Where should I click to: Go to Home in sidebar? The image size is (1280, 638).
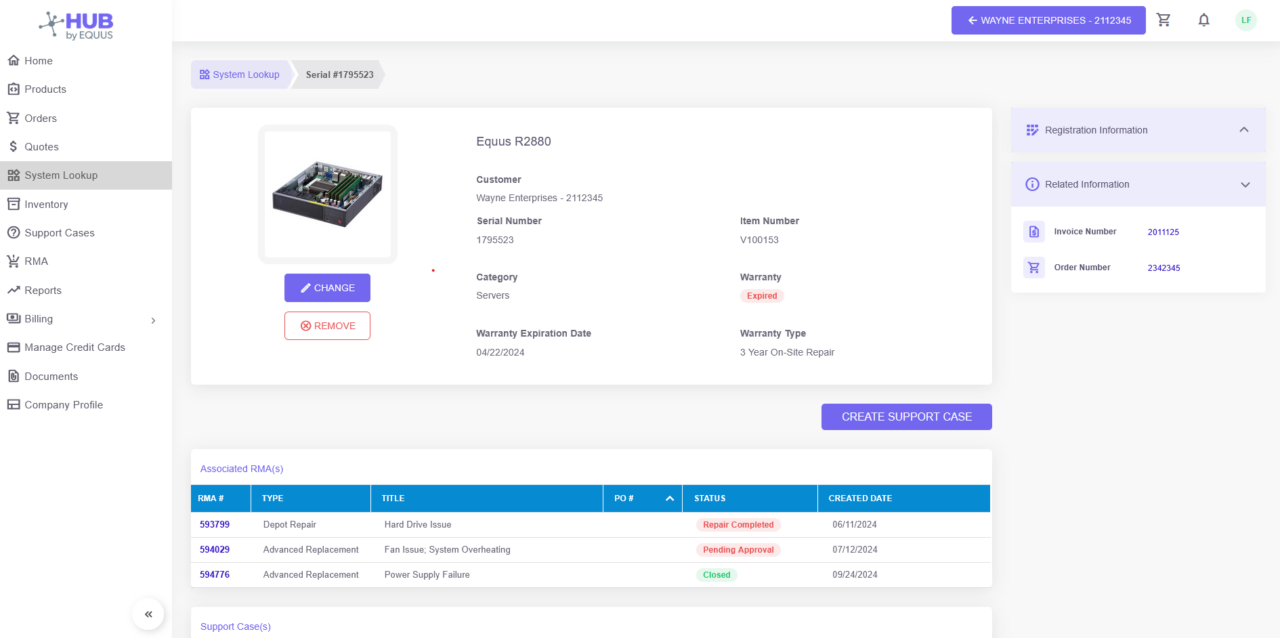[86, 61]
